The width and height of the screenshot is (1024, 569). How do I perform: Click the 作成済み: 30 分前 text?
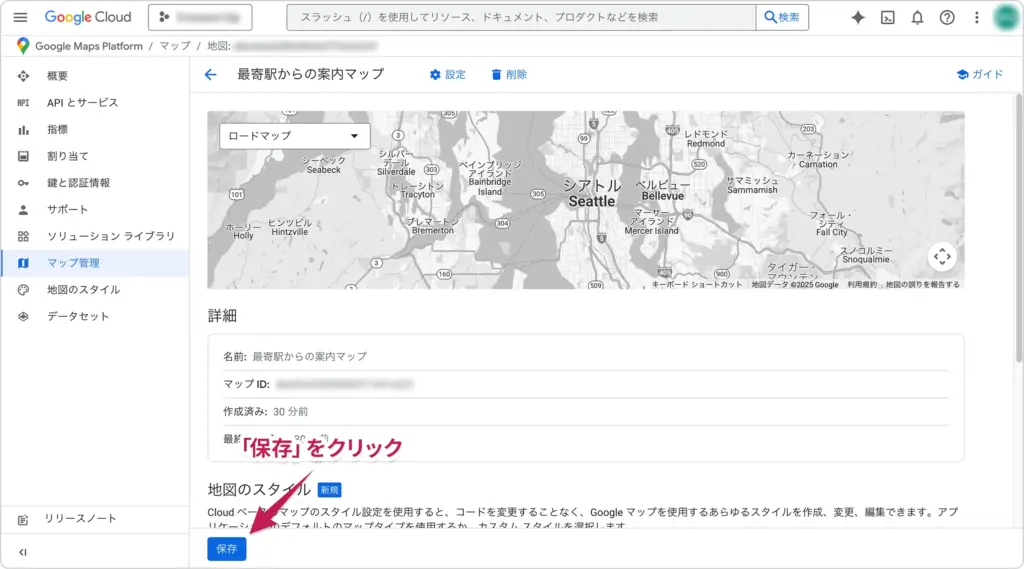tap(265, 412)
